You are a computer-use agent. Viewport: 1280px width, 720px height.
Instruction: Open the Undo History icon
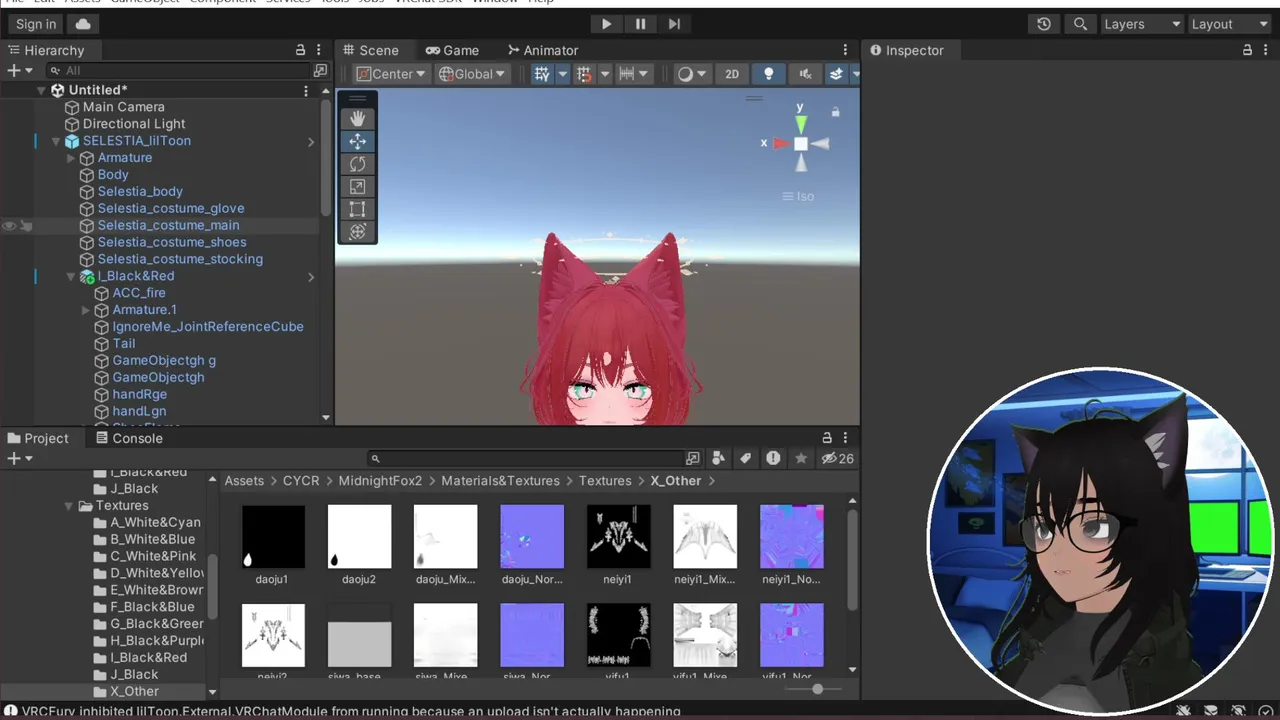(x=1044, y=24)
